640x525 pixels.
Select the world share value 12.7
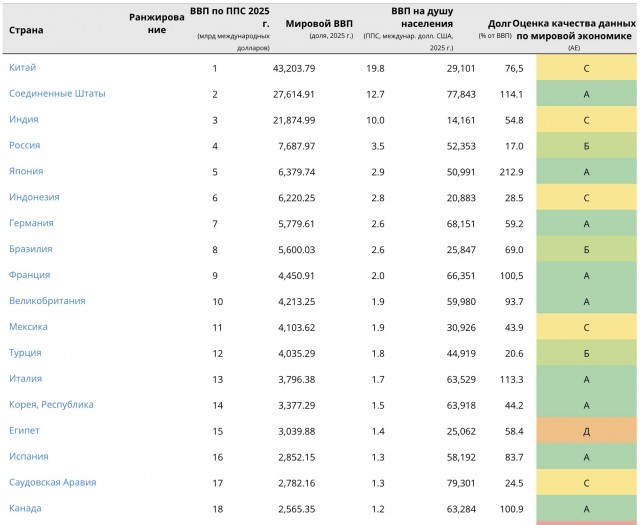tap(376, 94)
